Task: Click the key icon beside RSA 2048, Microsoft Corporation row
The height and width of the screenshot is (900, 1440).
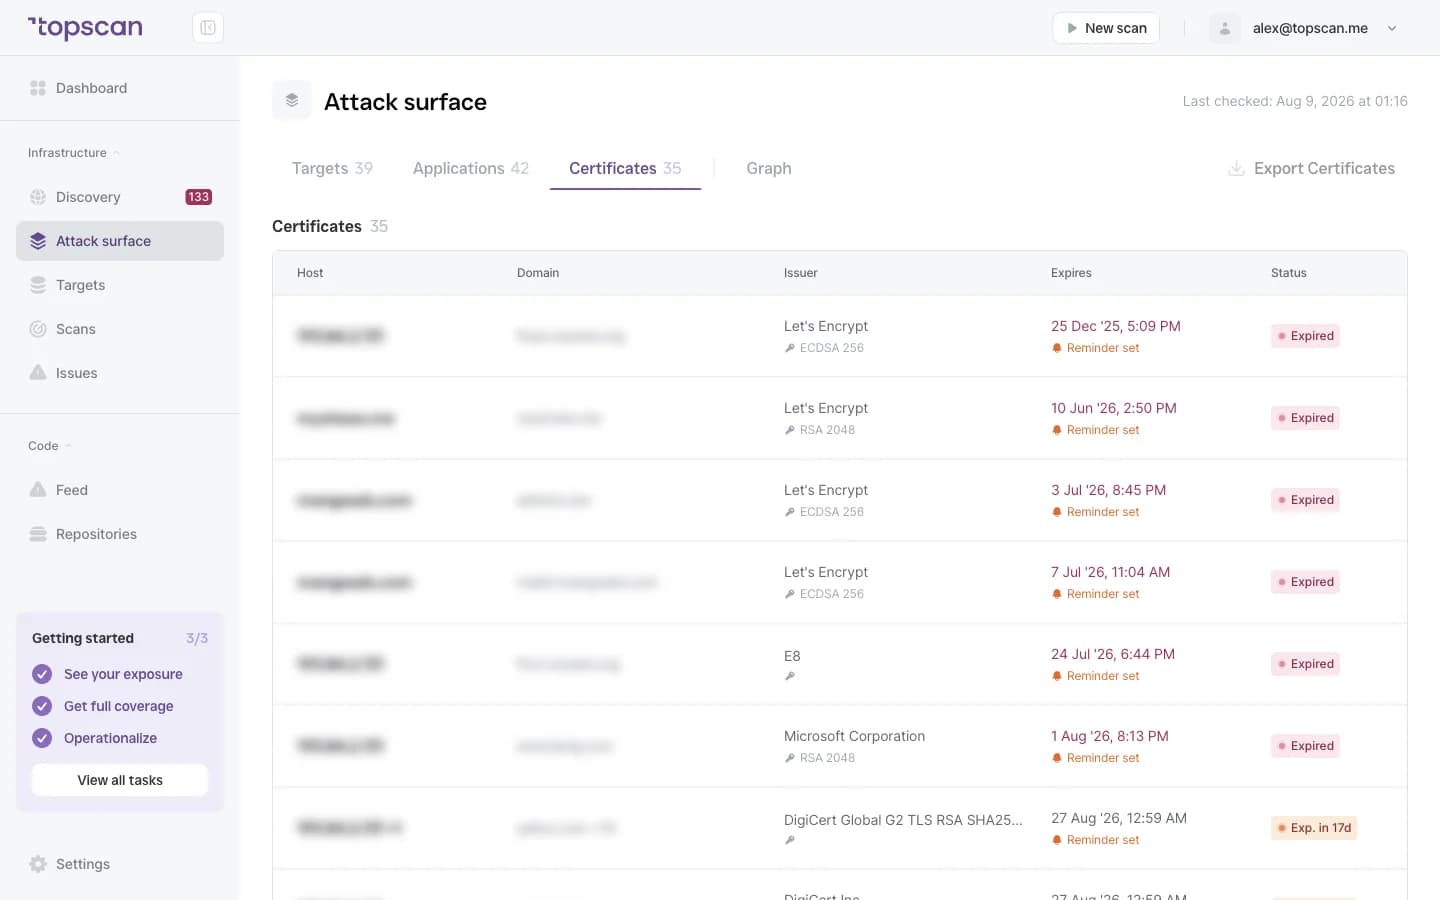Action: (x=790, y=758)
